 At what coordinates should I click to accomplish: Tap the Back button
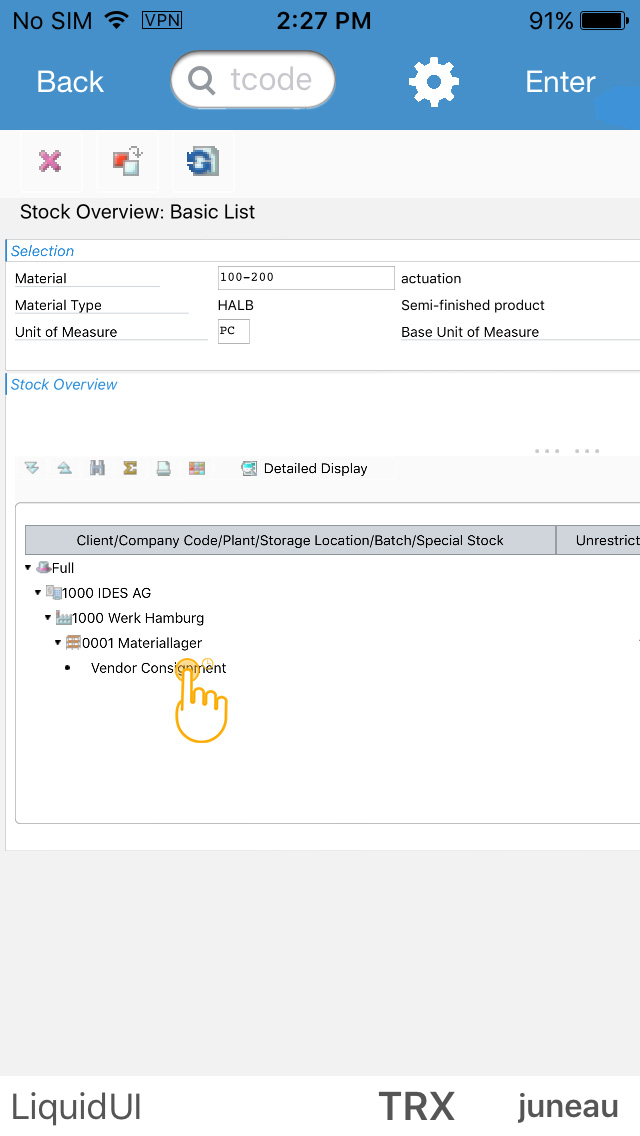[x=70, y=82]
